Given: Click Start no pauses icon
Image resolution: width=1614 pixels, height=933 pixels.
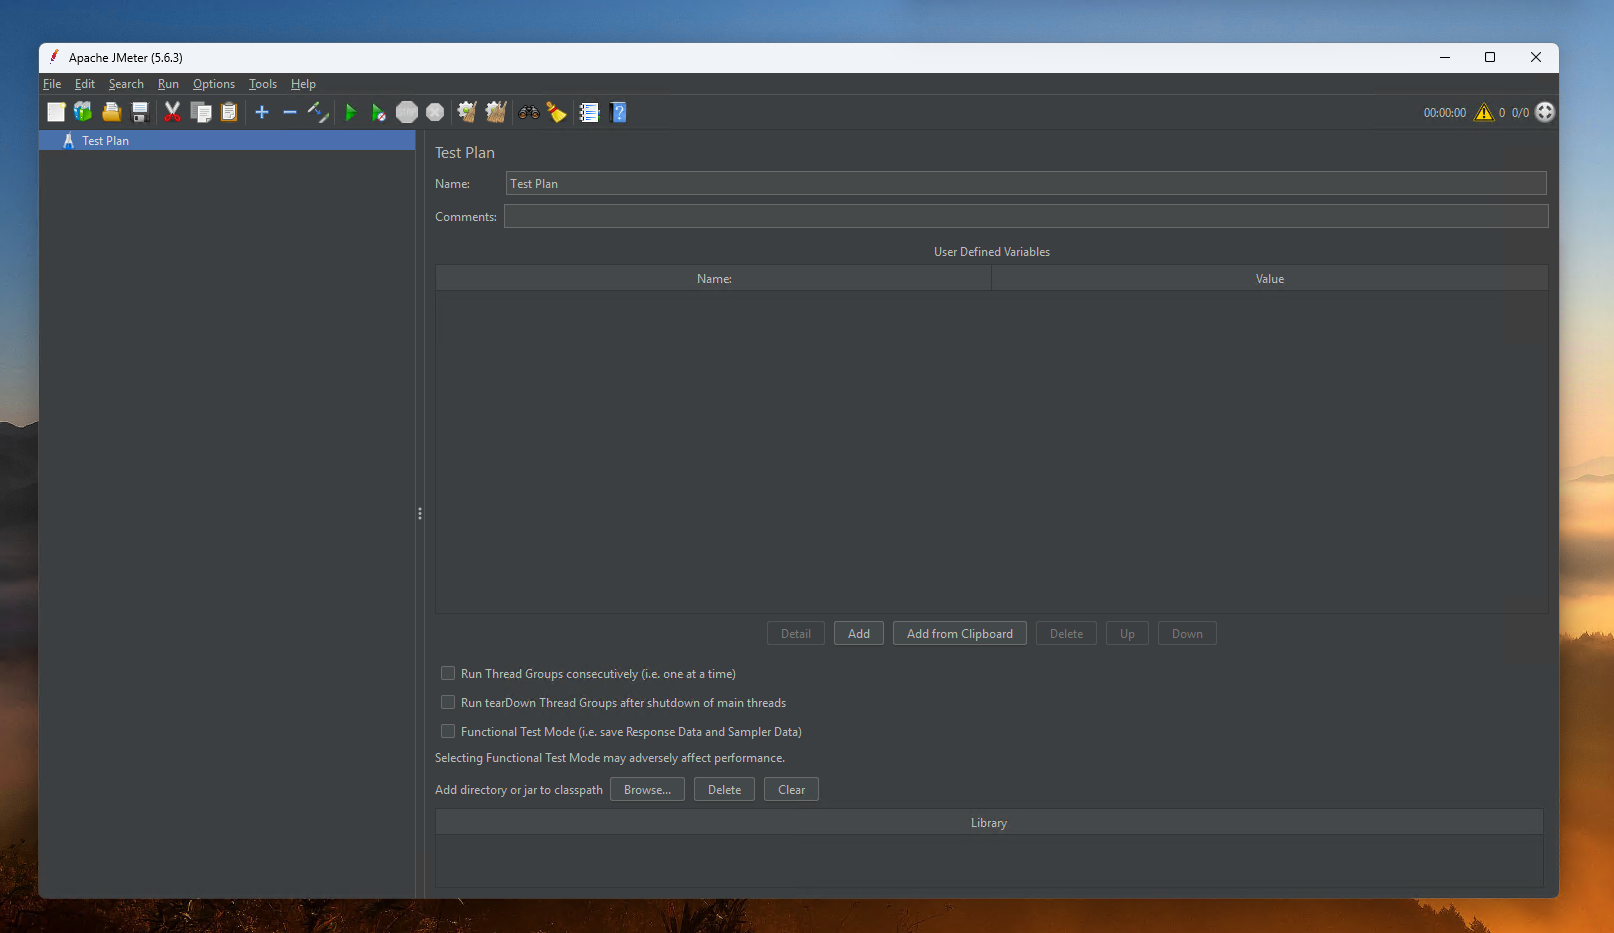Looking at the screenshot, I should point(378,112).
